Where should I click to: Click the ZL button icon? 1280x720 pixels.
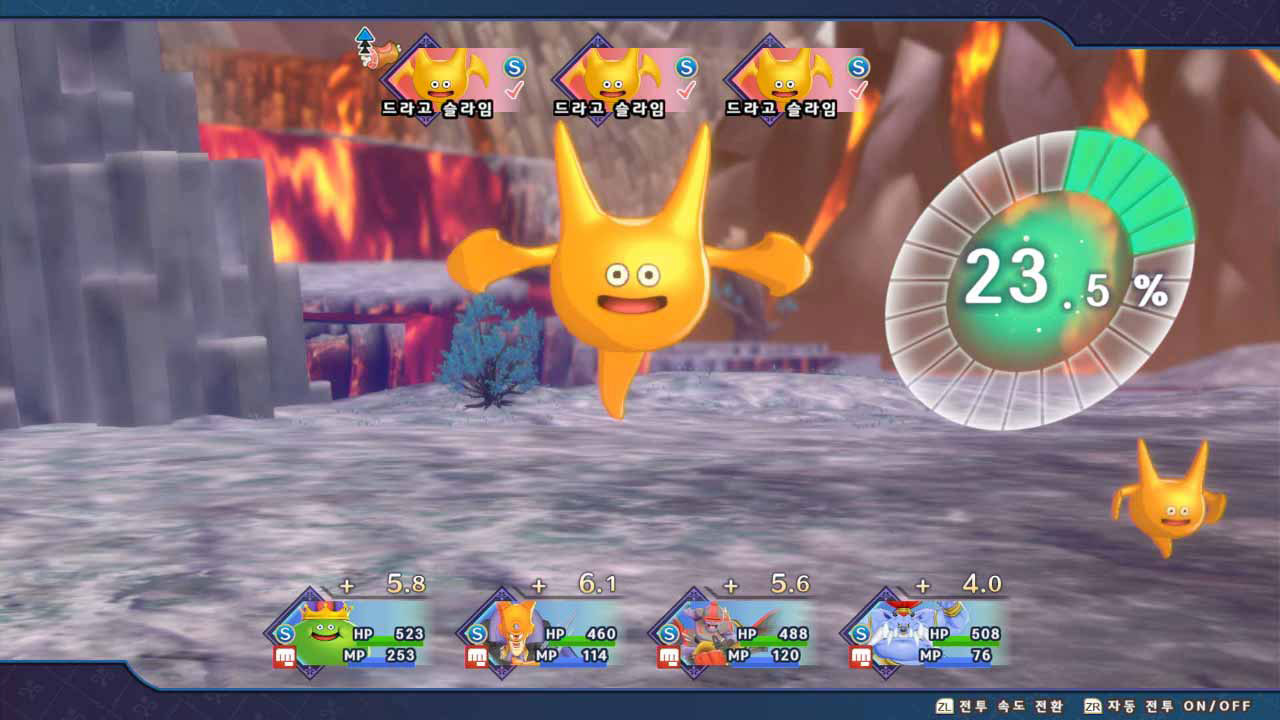tap(944, 706)
